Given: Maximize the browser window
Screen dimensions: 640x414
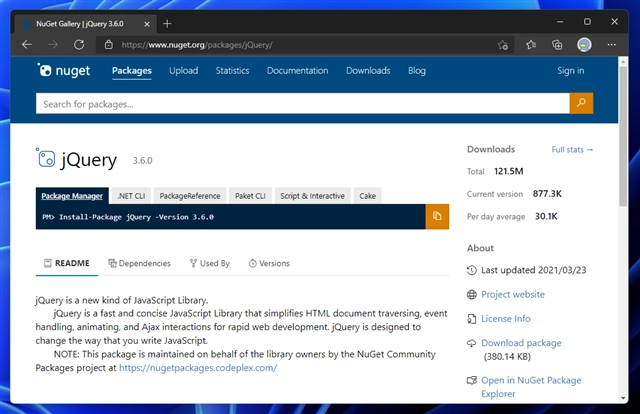Looking at the screenshot, I should [587, 22].
